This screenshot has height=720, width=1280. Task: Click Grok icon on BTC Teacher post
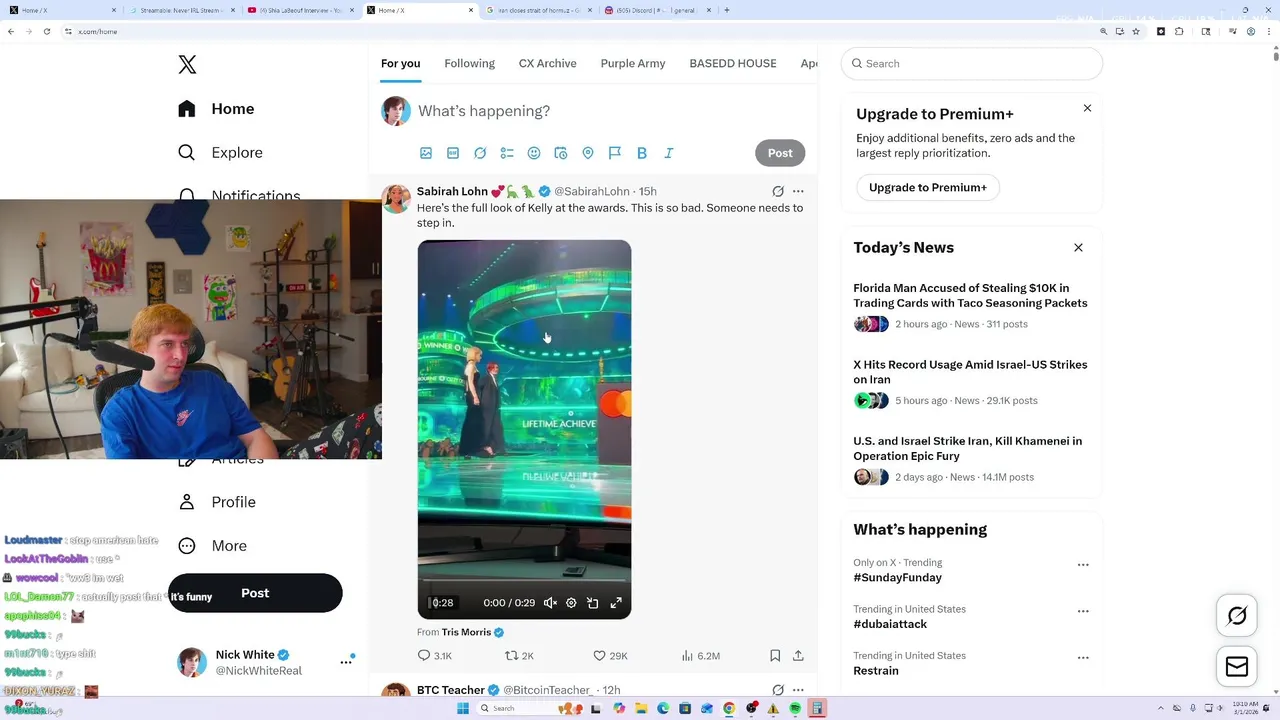tap(778, 690)
